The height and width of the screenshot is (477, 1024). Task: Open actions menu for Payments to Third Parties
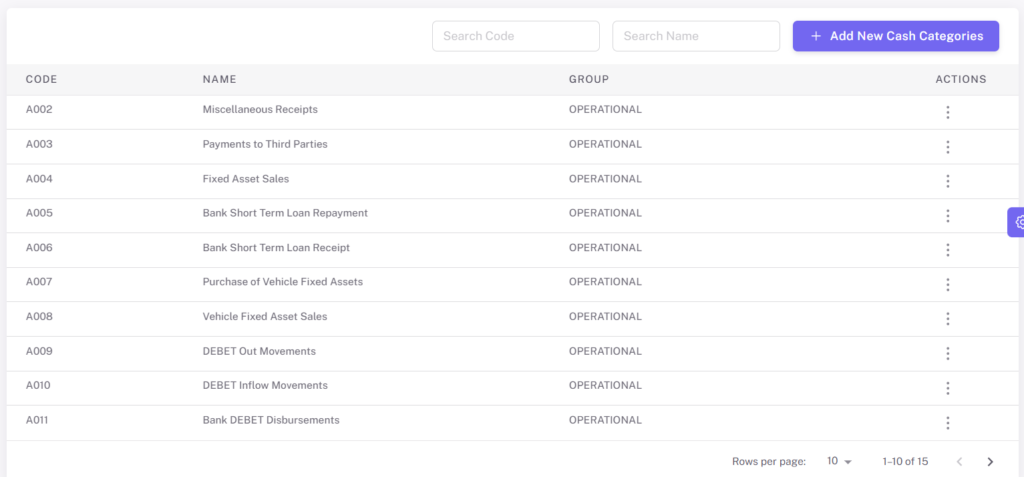click(948, 147)
